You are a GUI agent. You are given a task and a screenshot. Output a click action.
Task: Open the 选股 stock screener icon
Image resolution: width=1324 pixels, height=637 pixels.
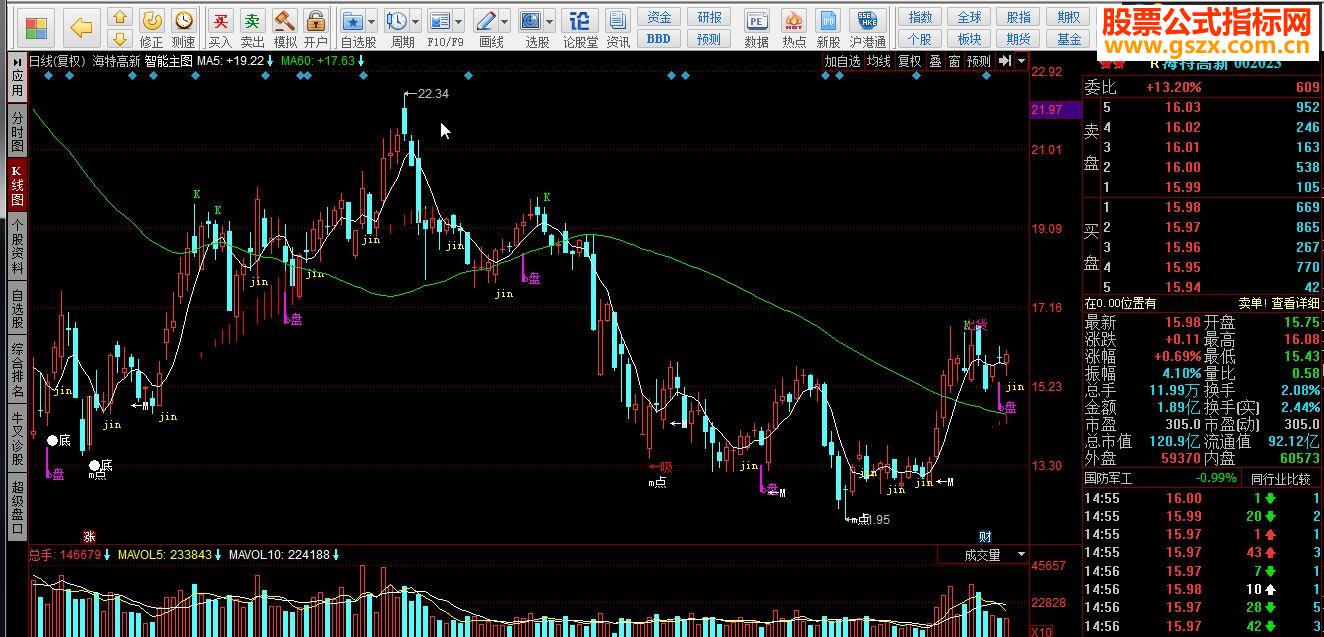pyautogui.click(x=530, y=20)
